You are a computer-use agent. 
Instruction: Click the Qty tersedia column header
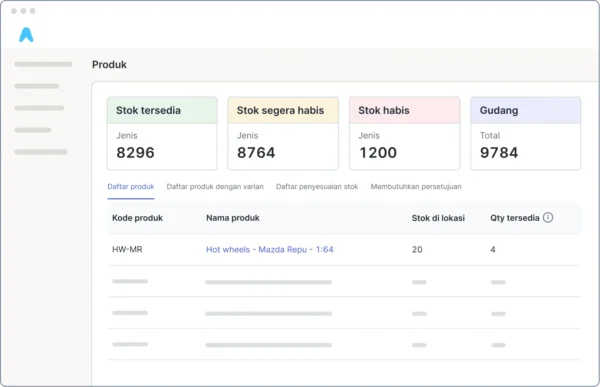coord(515,218)
